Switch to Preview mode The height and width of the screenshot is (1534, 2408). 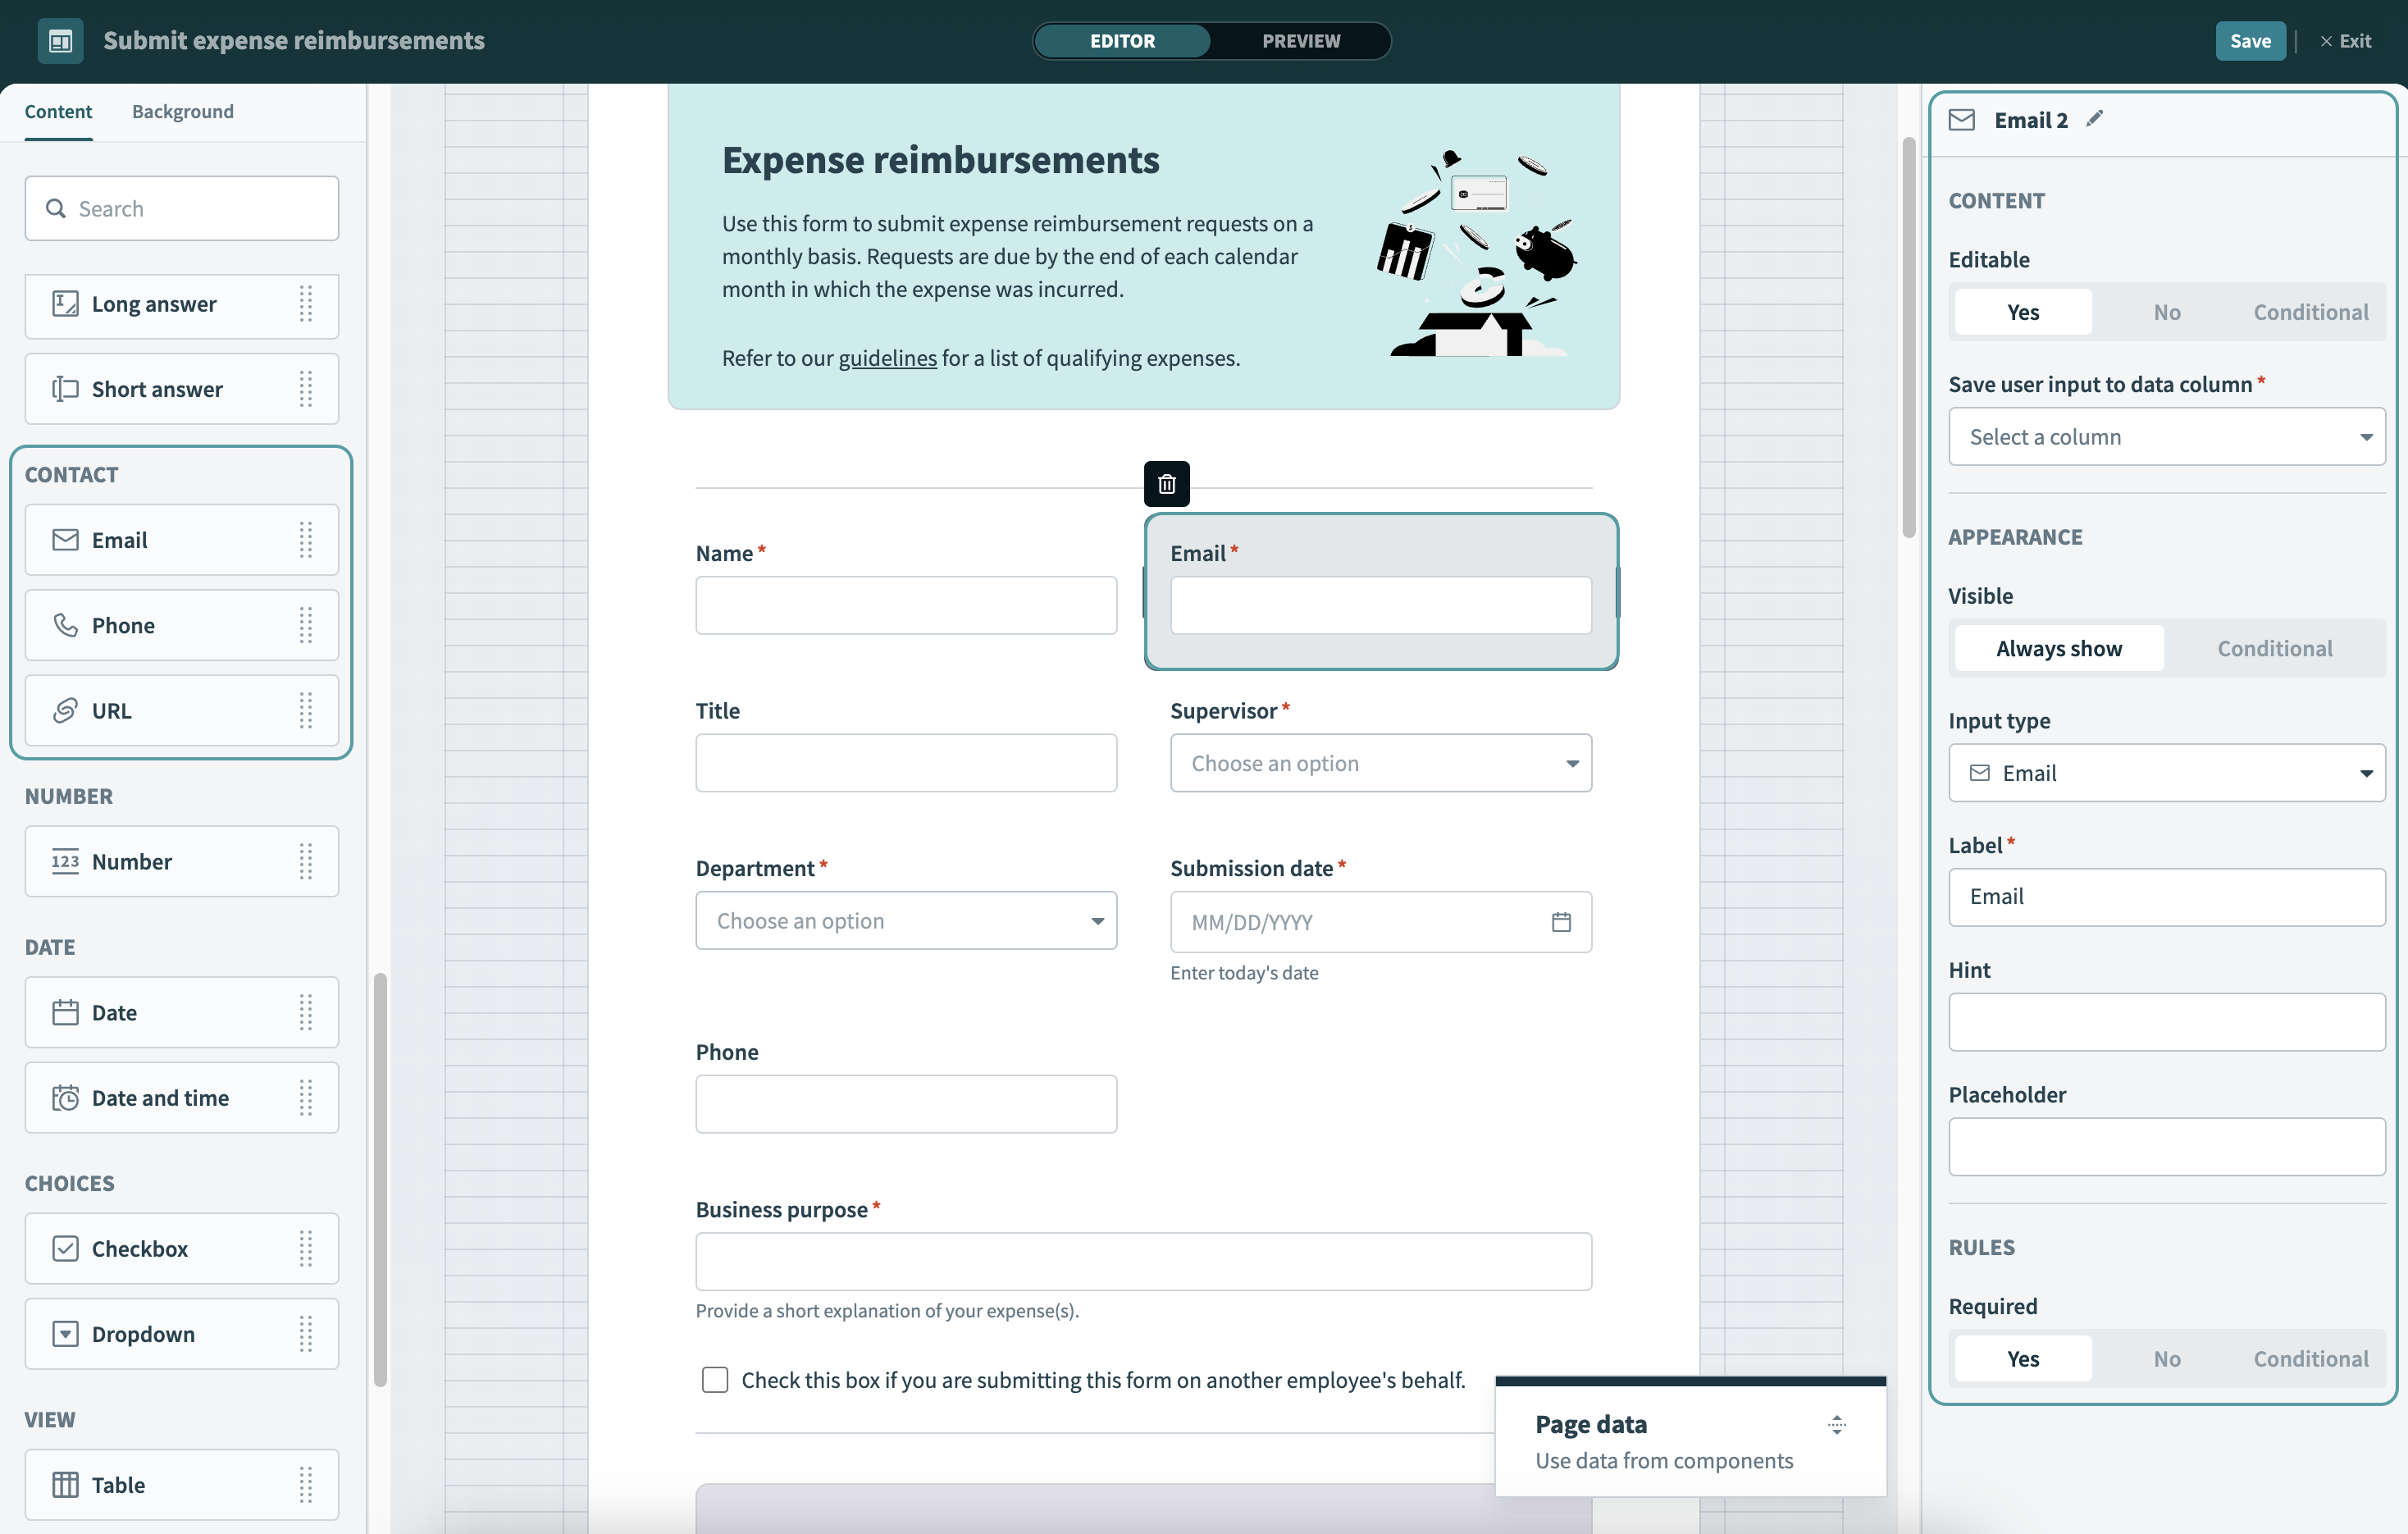tap(1302, 39)
